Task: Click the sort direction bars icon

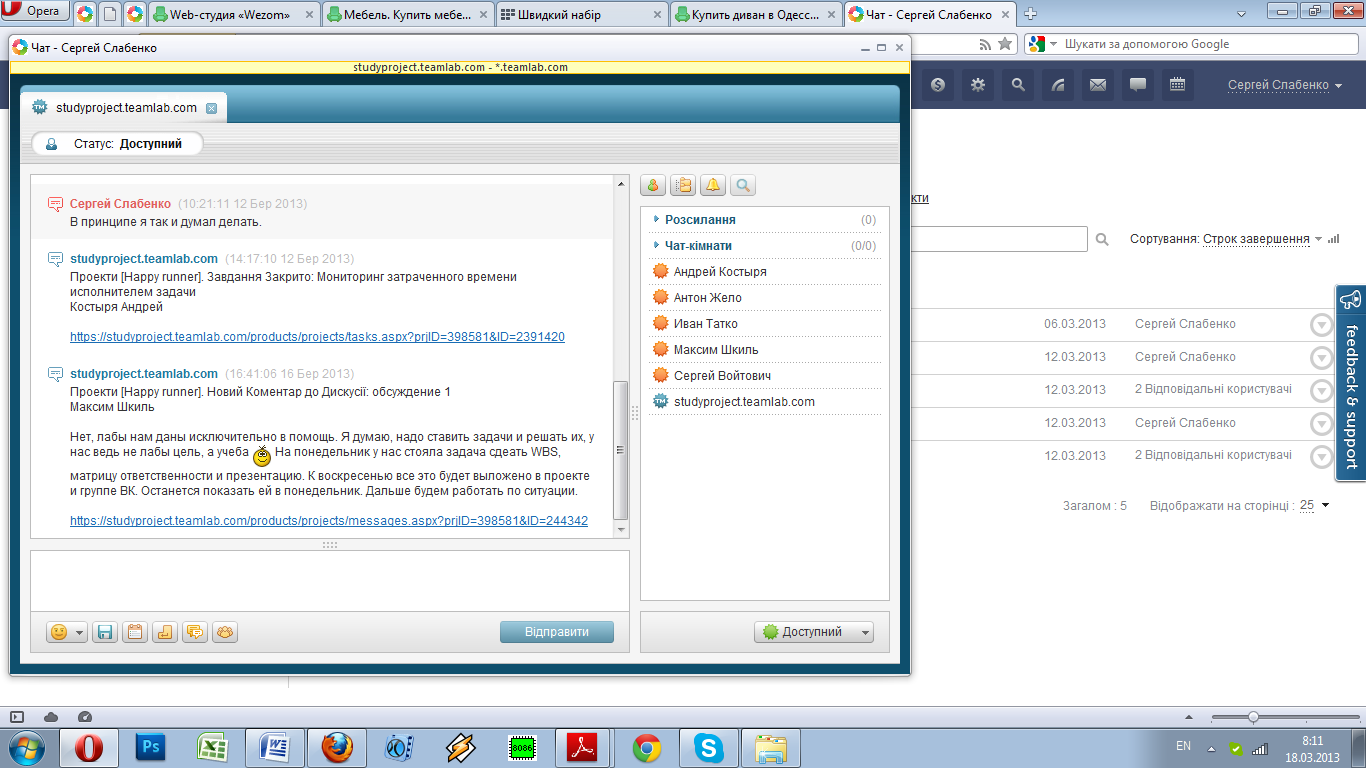Action: click(x=1334, y=239)
